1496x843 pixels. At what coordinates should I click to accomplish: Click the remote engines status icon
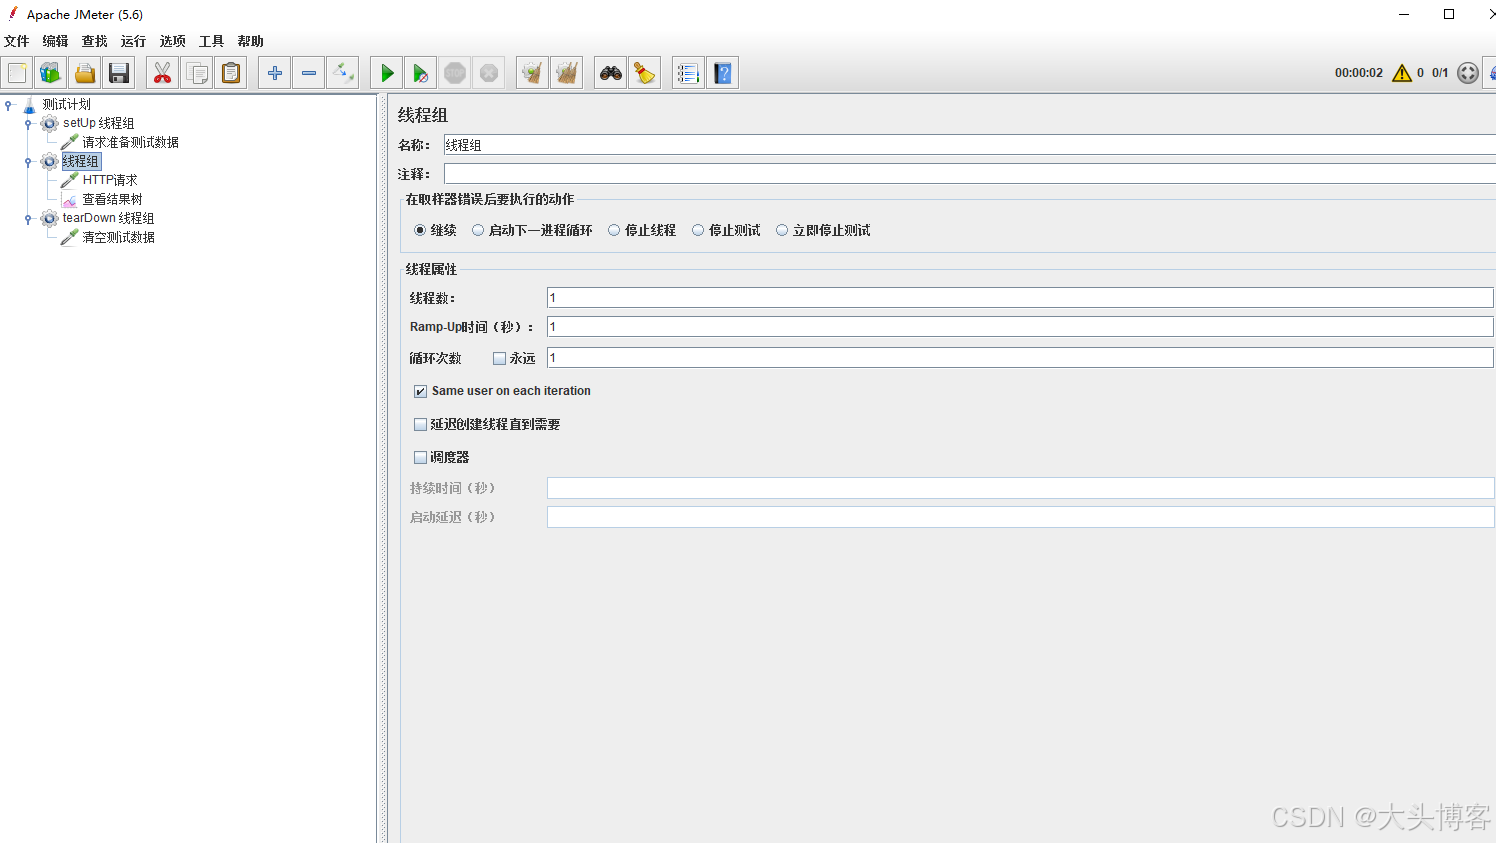click(x=1468, y=73)
